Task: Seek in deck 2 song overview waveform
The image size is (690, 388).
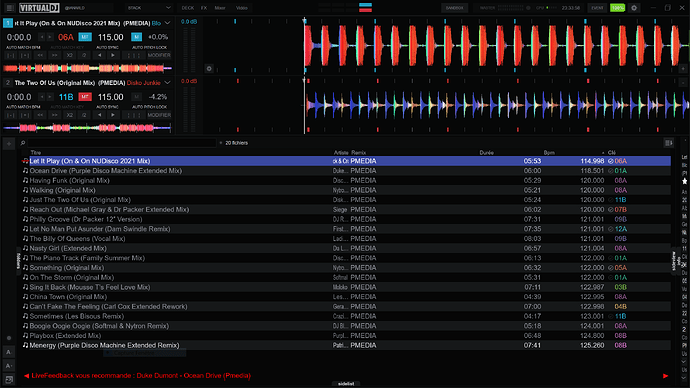Action: click(x=87, y=128)
